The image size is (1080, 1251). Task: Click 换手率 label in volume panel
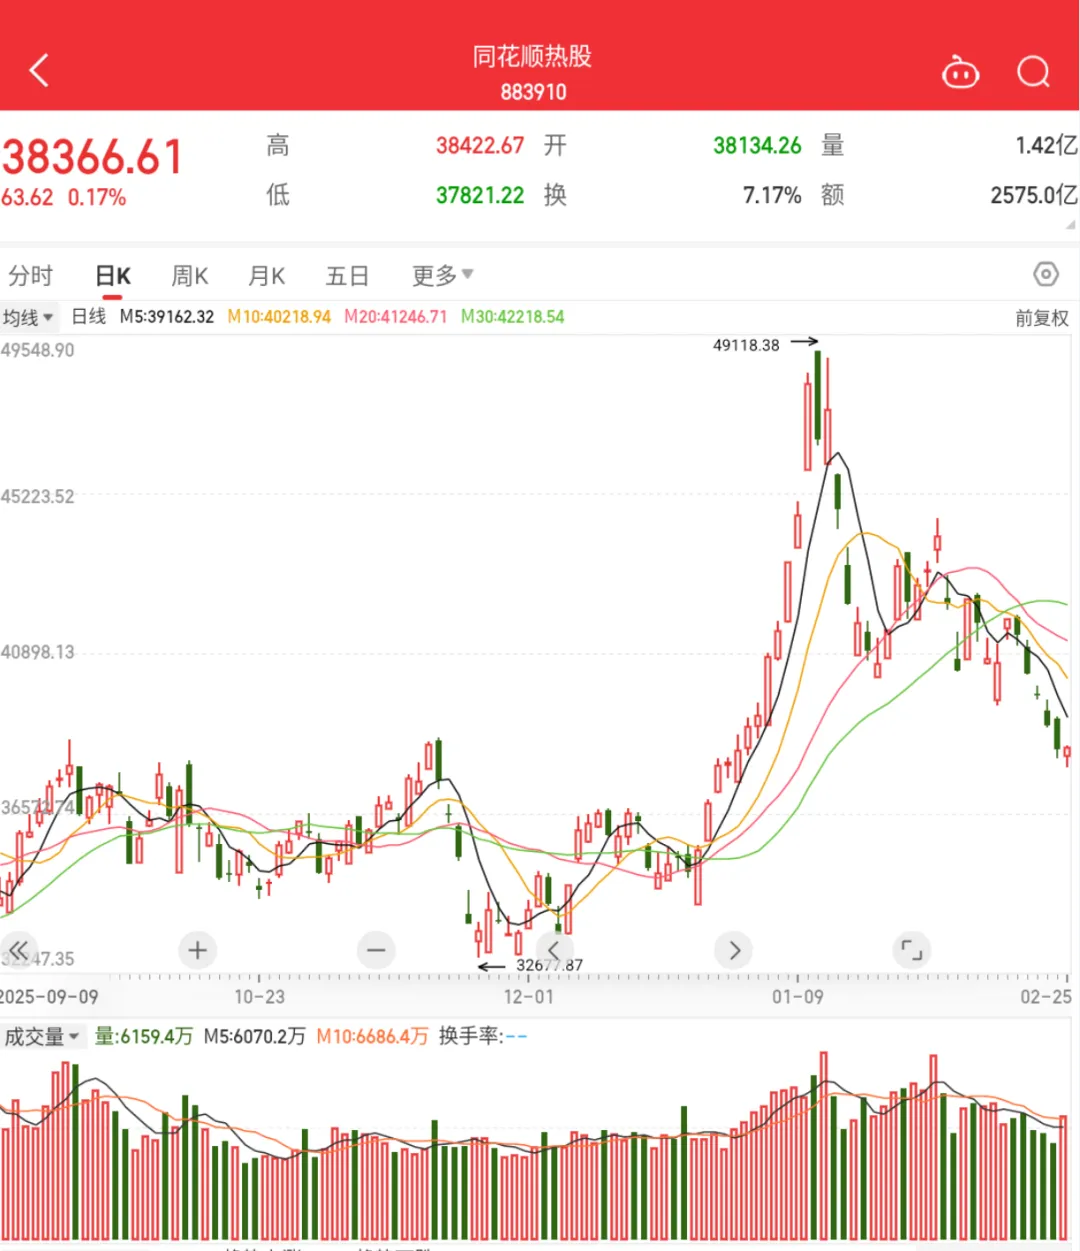click(x=471, y=1037)
